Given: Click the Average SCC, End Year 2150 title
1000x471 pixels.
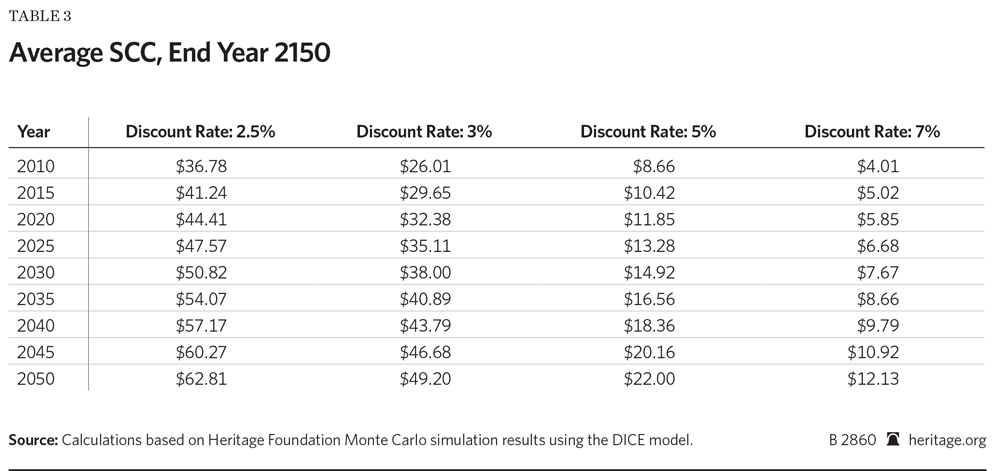Looking at the screenshot, I should click(169, 53).
